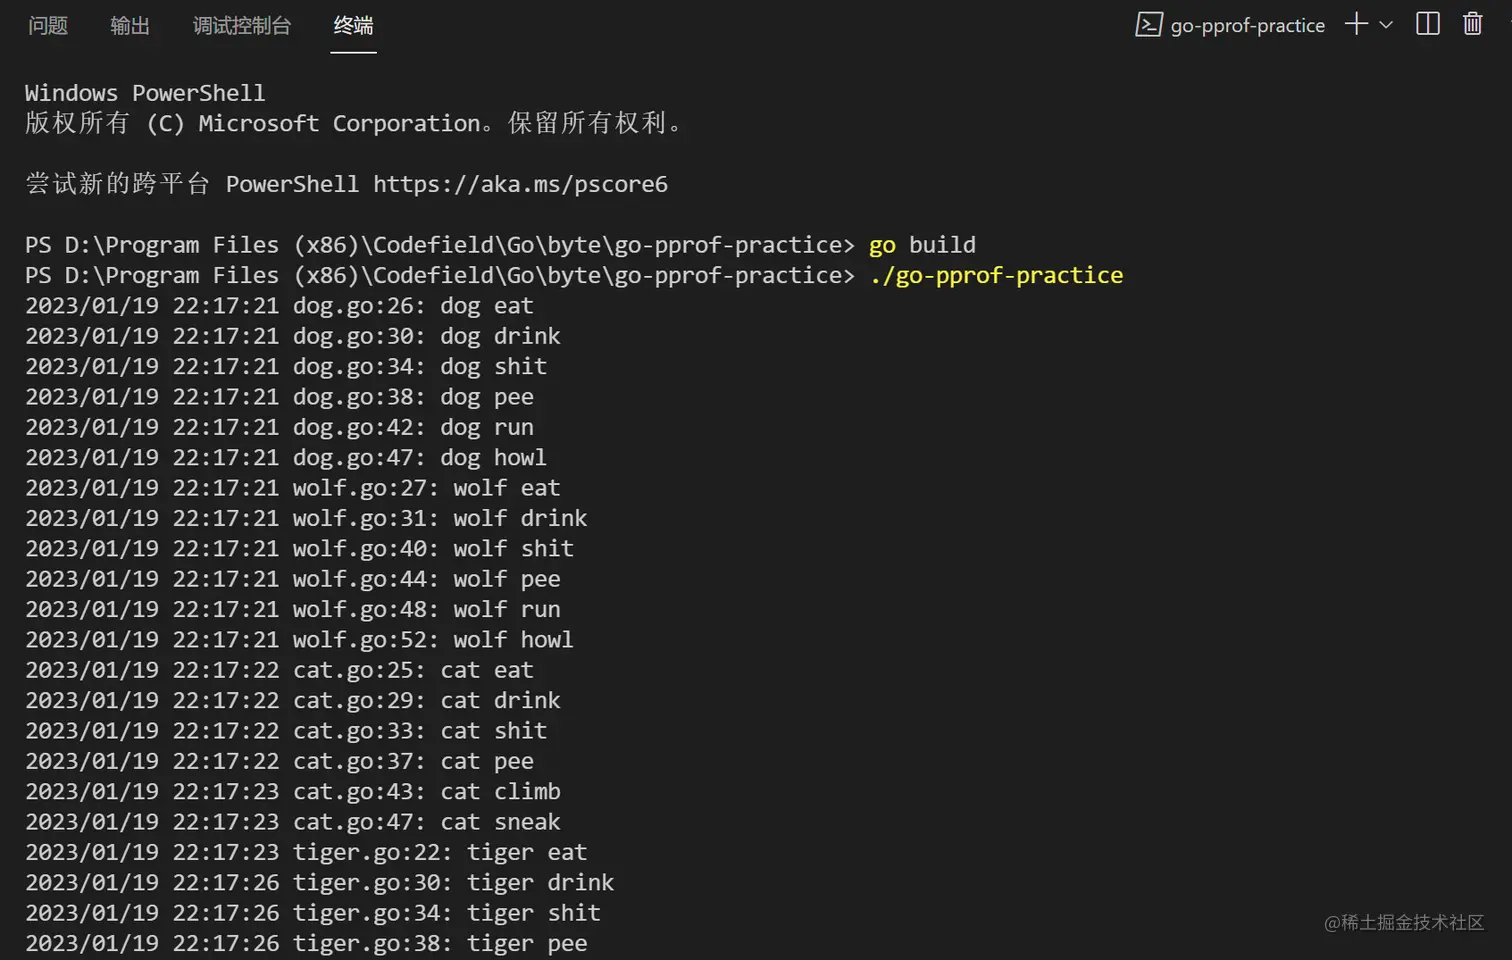Open the https://aka.ms/pscore6 link

coord(520,185)
